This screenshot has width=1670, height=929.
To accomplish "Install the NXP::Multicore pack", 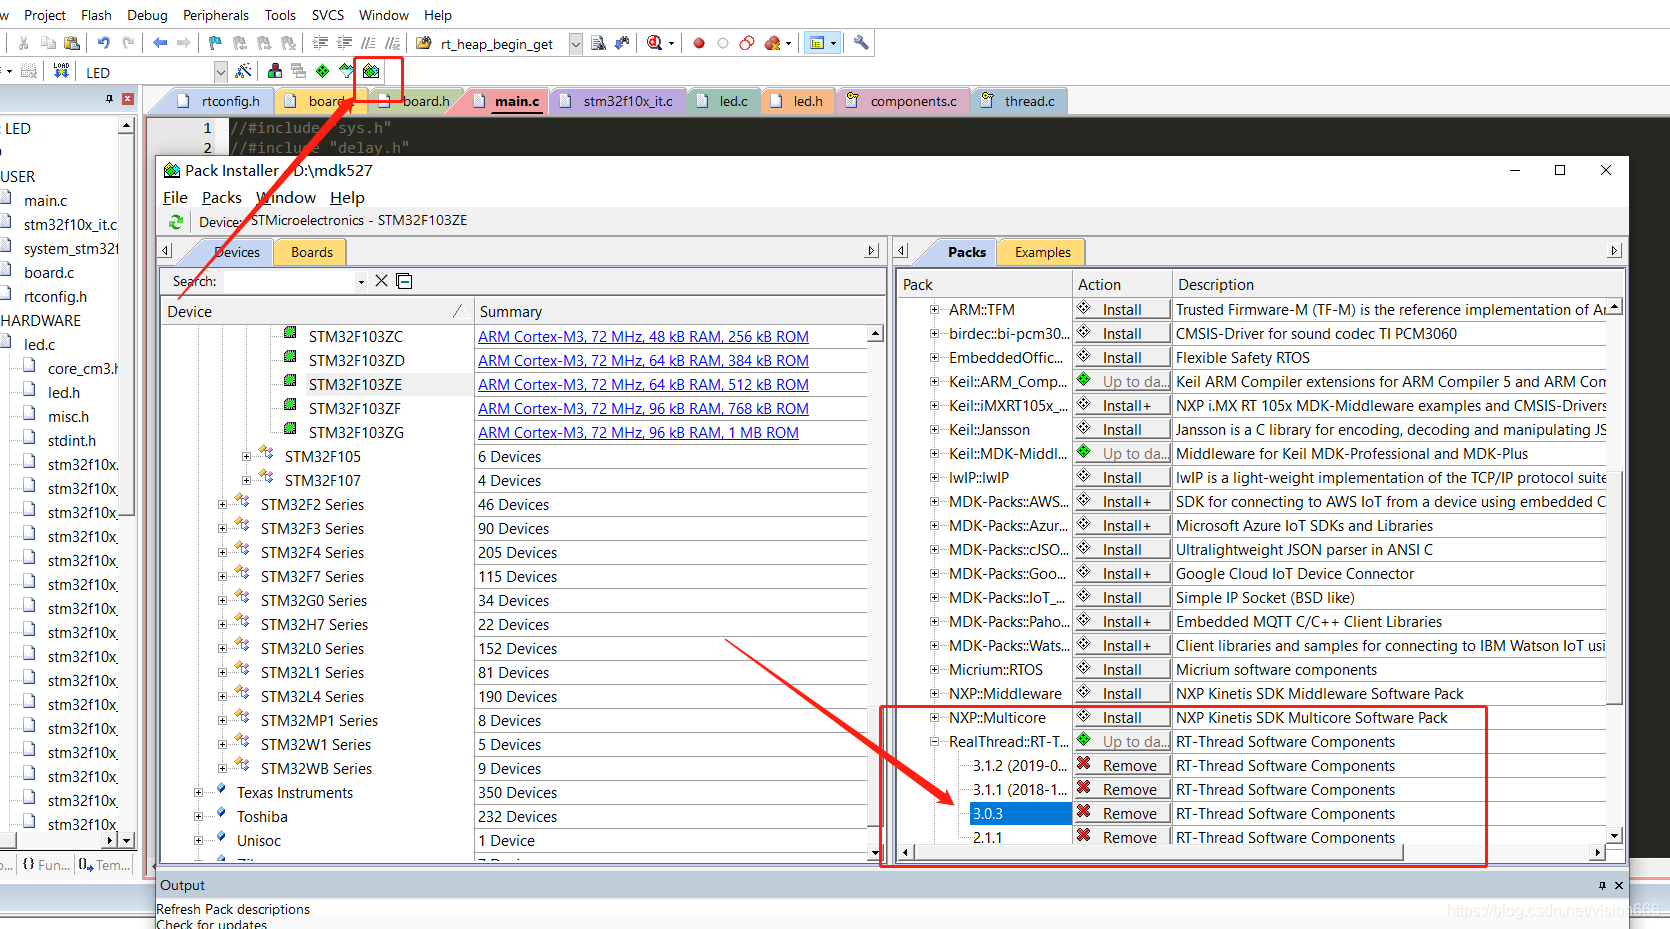I will 1122,718.
